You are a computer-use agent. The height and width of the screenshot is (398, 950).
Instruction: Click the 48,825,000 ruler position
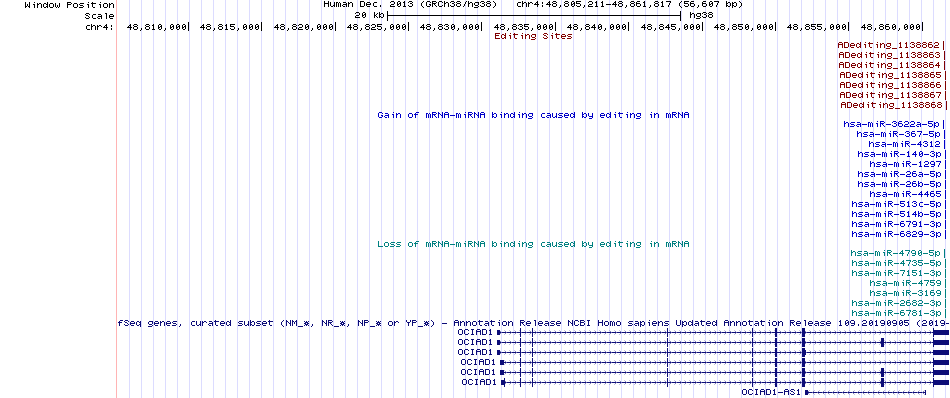tap(376, 27)
